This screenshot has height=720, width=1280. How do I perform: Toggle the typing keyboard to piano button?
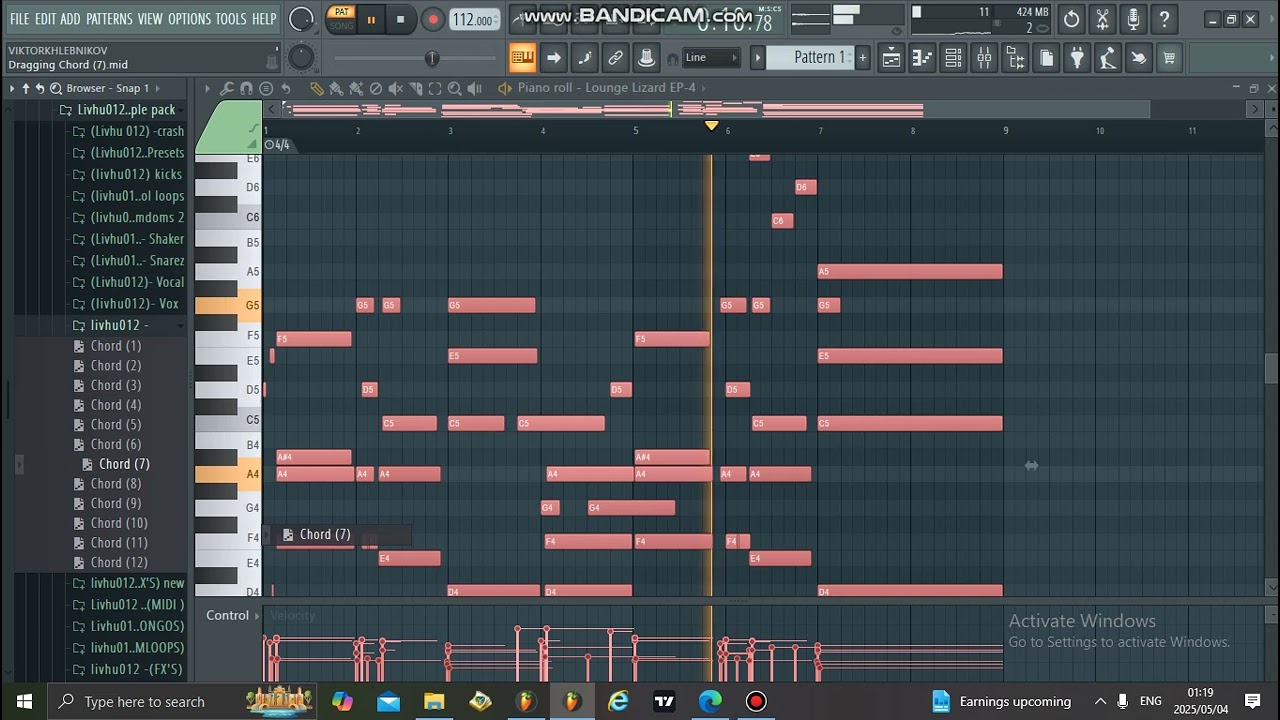pyautogui.click(x=523, y=58)
